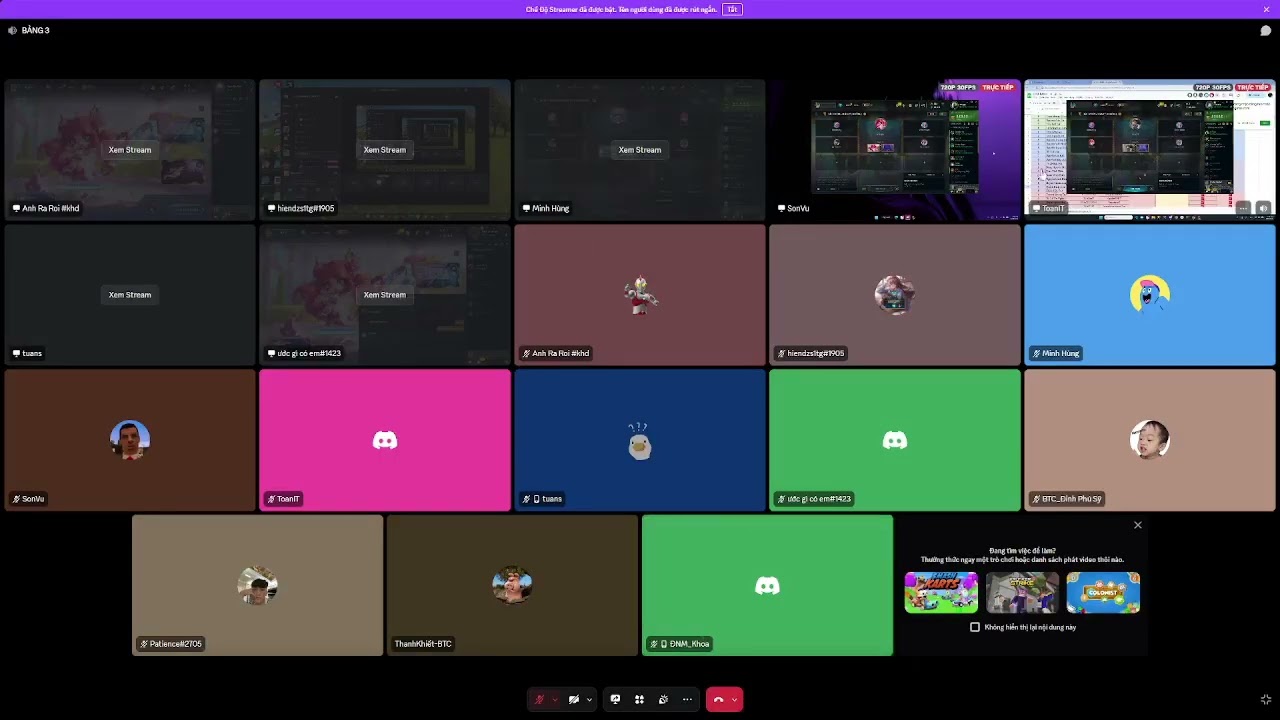This screenshot has width=1280, height=720.
Task: Watch ước gì có em#1423's stream
Action: 385,295
